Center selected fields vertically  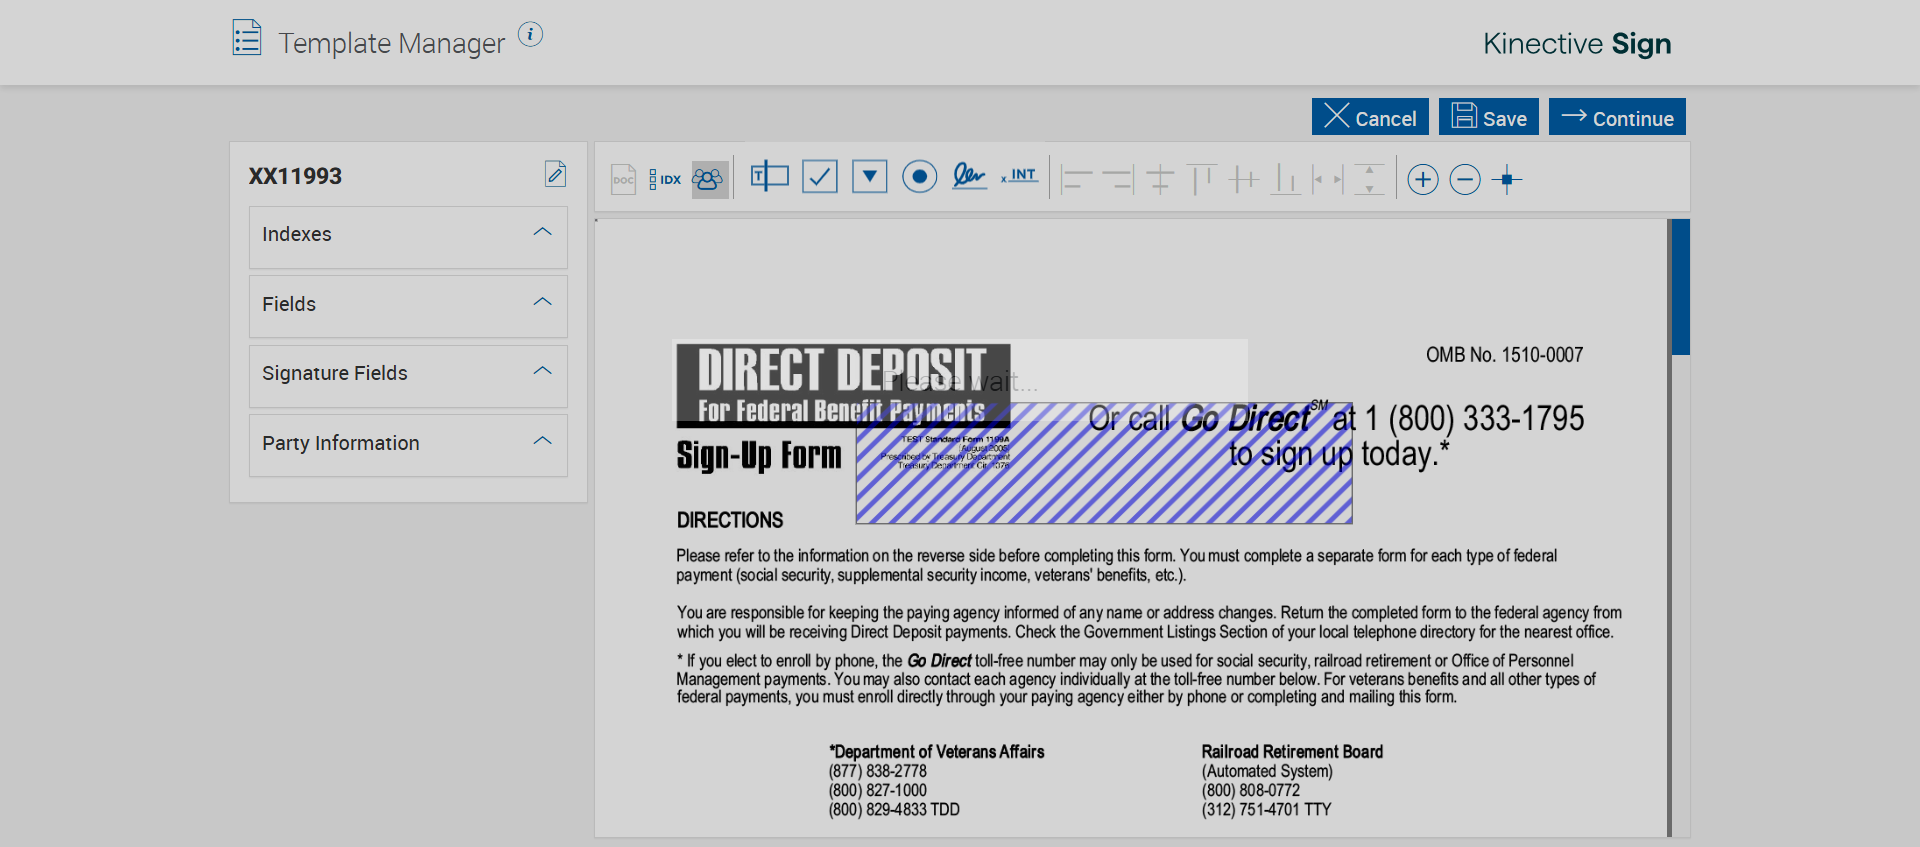[1244, 180]
